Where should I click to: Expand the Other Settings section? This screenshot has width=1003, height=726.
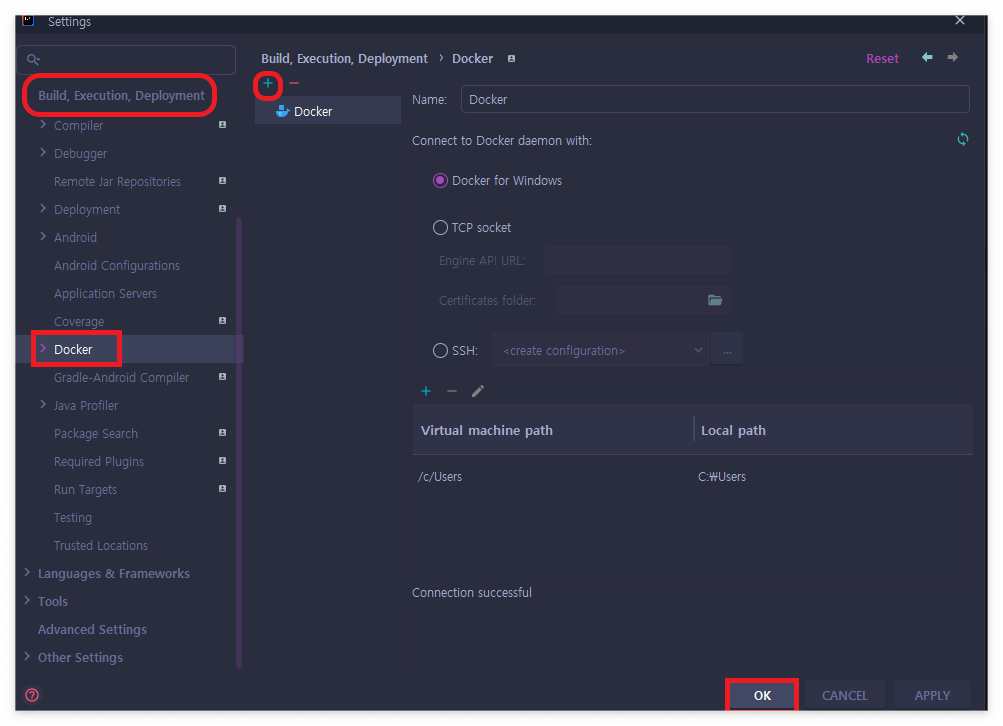(x=27, y=656)
